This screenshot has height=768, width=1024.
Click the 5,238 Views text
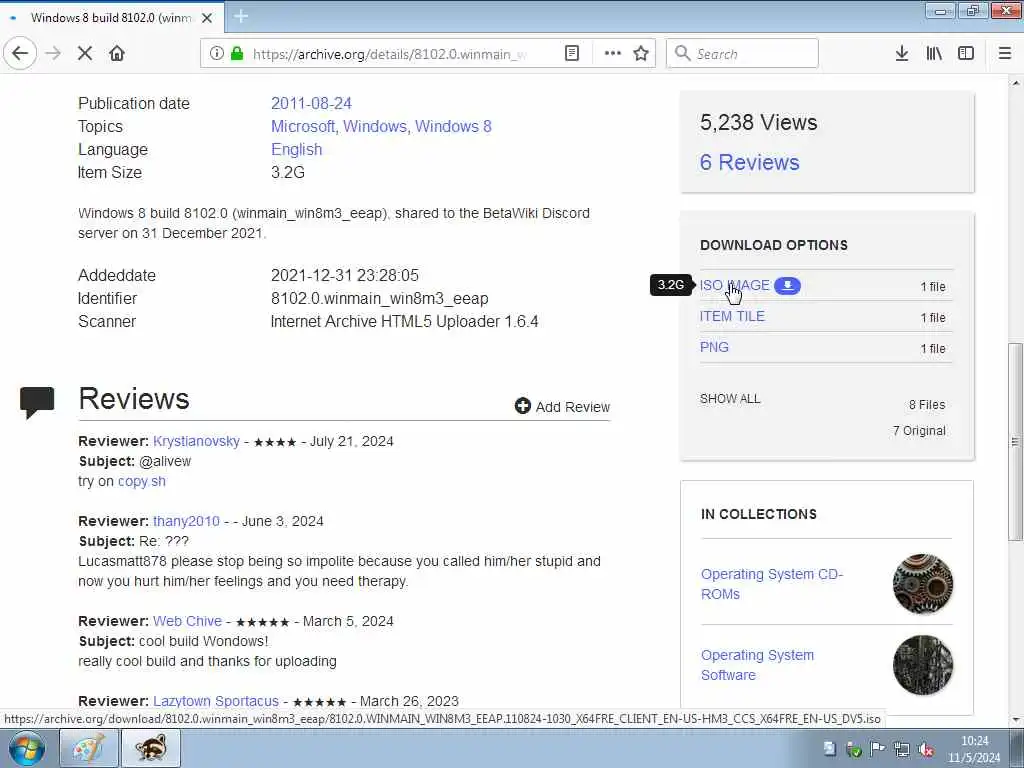coord(758,122)
